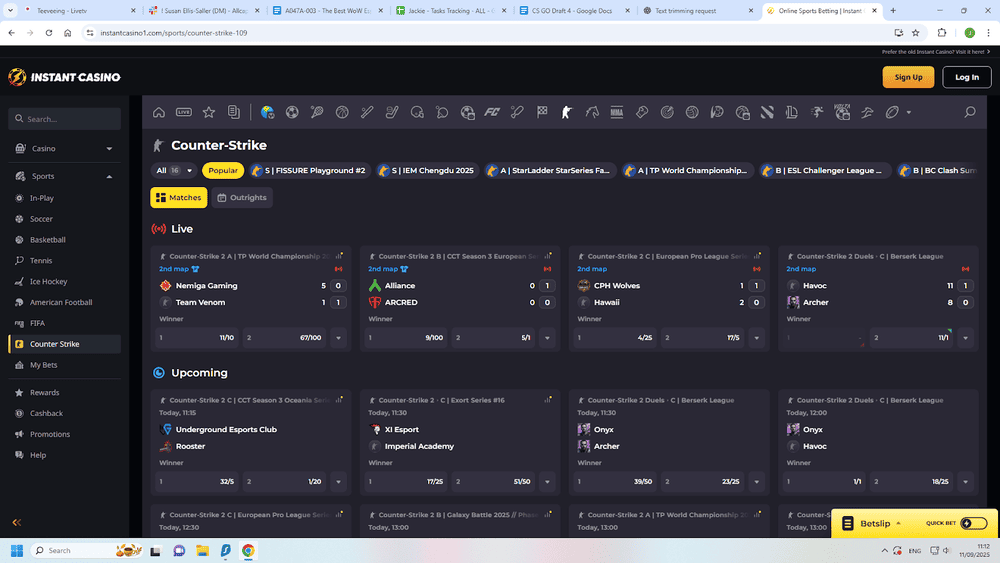The width and height of the screenshot is (1000, 563).
Task: Open the search magnifier in sports bar
Action: pyautogui.click(x=970, y=112)
